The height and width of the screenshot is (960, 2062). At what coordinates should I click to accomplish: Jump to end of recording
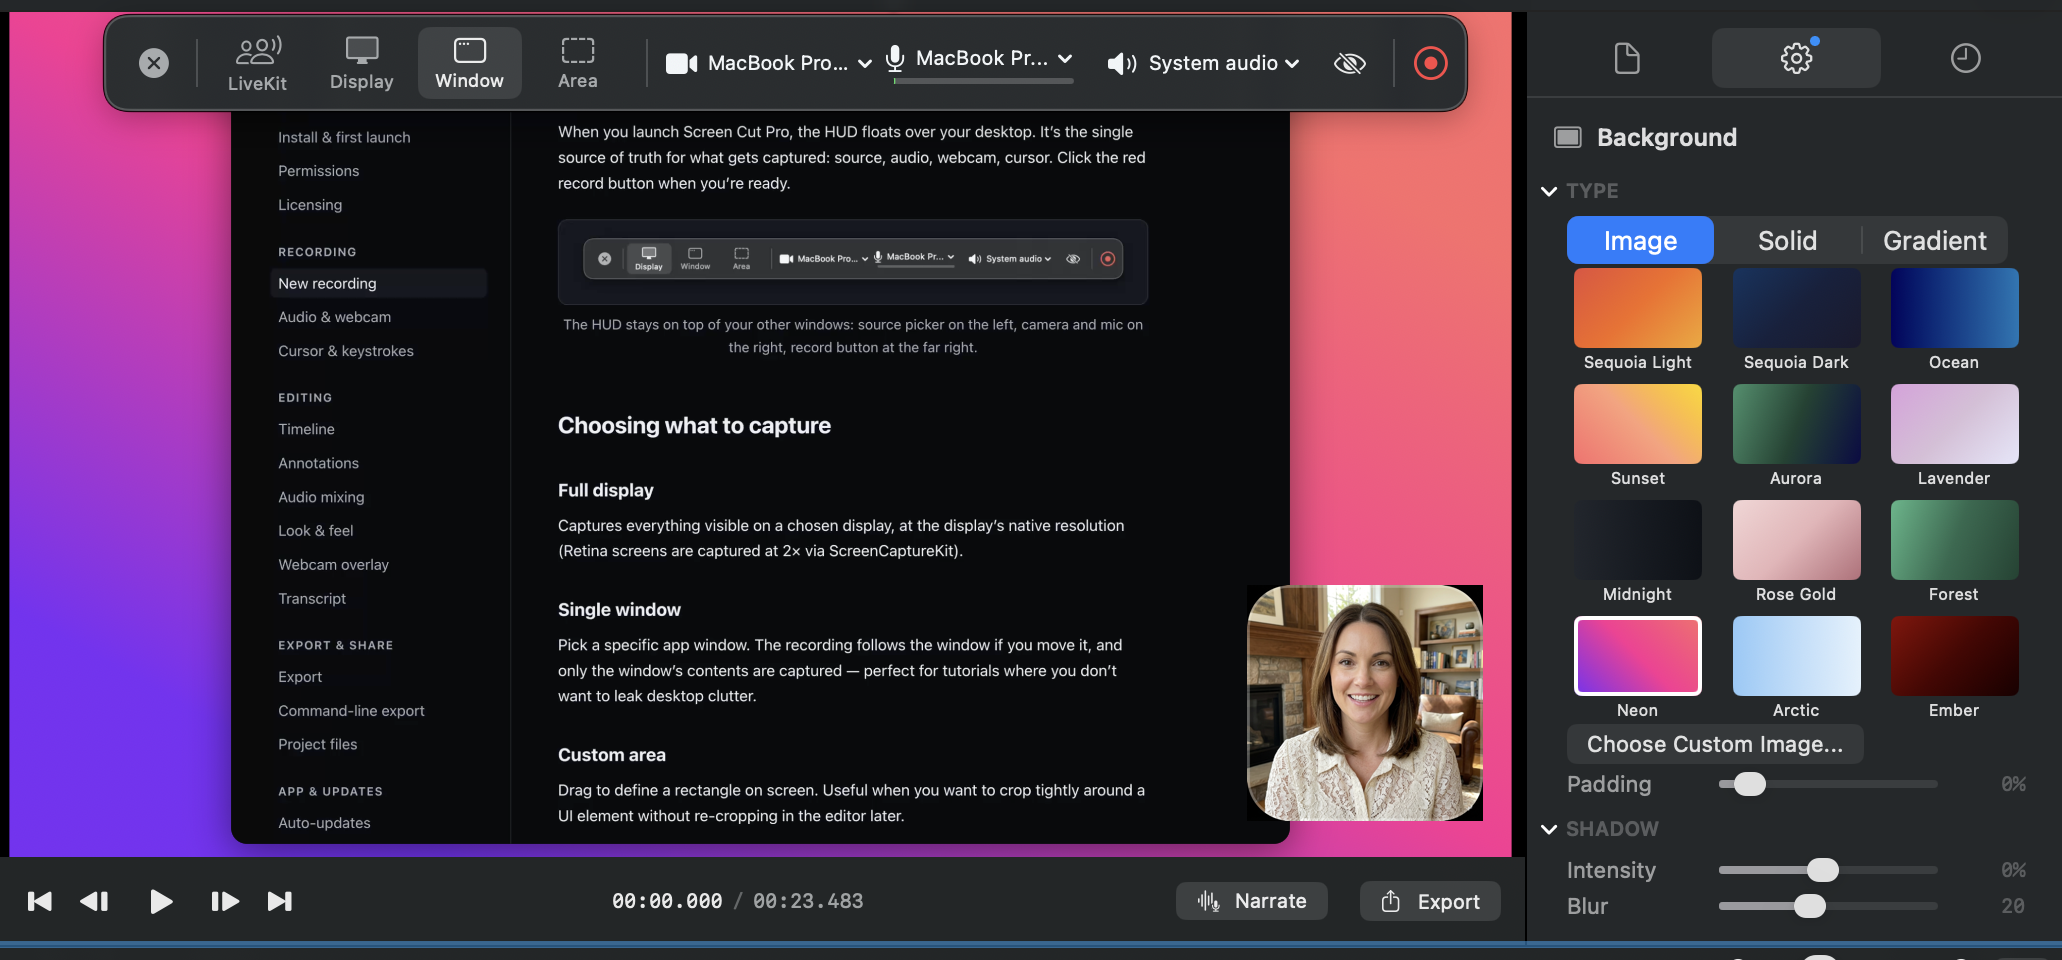click(x=280, y=901)
